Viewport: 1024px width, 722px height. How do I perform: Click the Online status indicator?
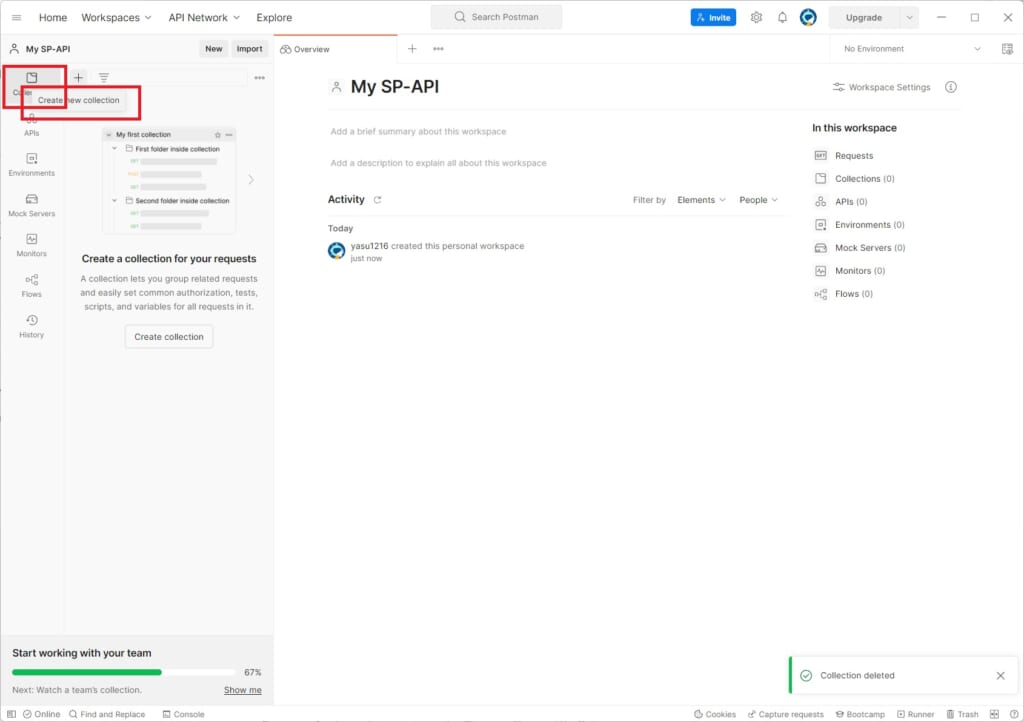pyautogui.click(x=41, y=714)
